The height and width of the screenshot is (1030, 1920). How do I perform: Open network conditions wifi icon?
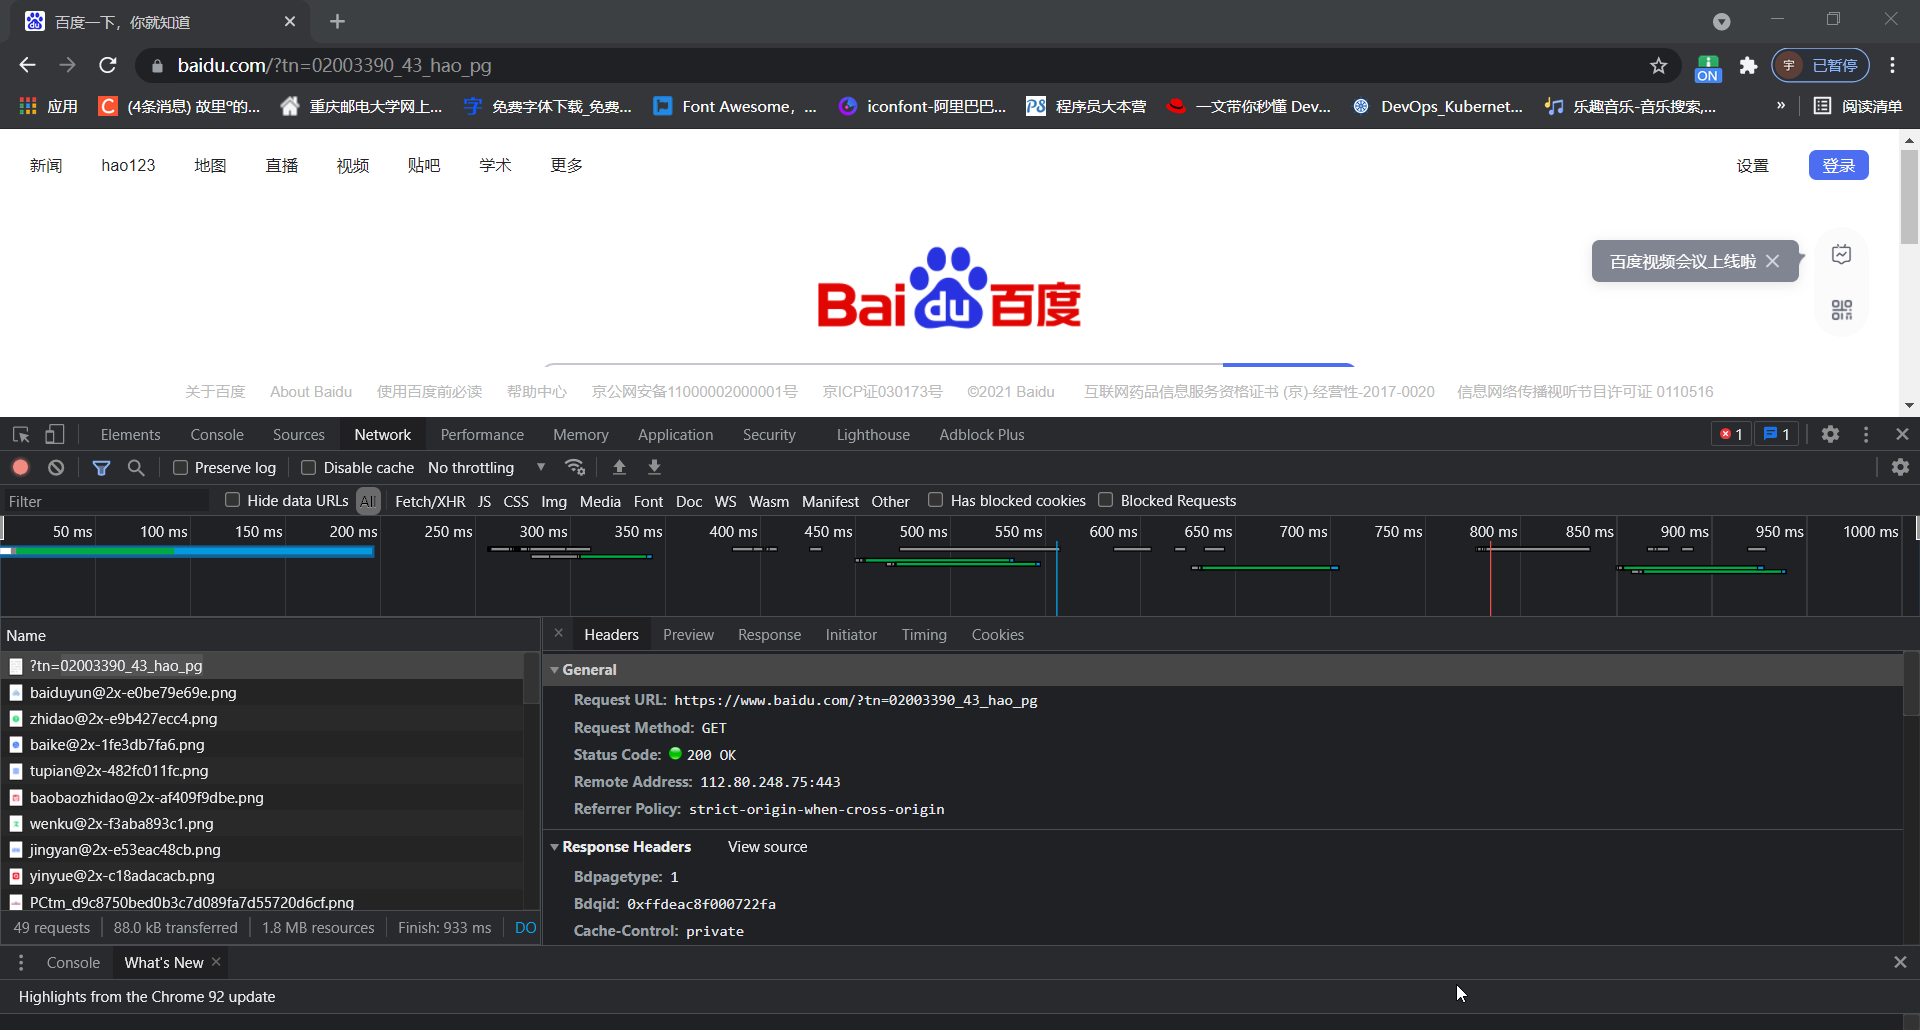coord(575,467)
